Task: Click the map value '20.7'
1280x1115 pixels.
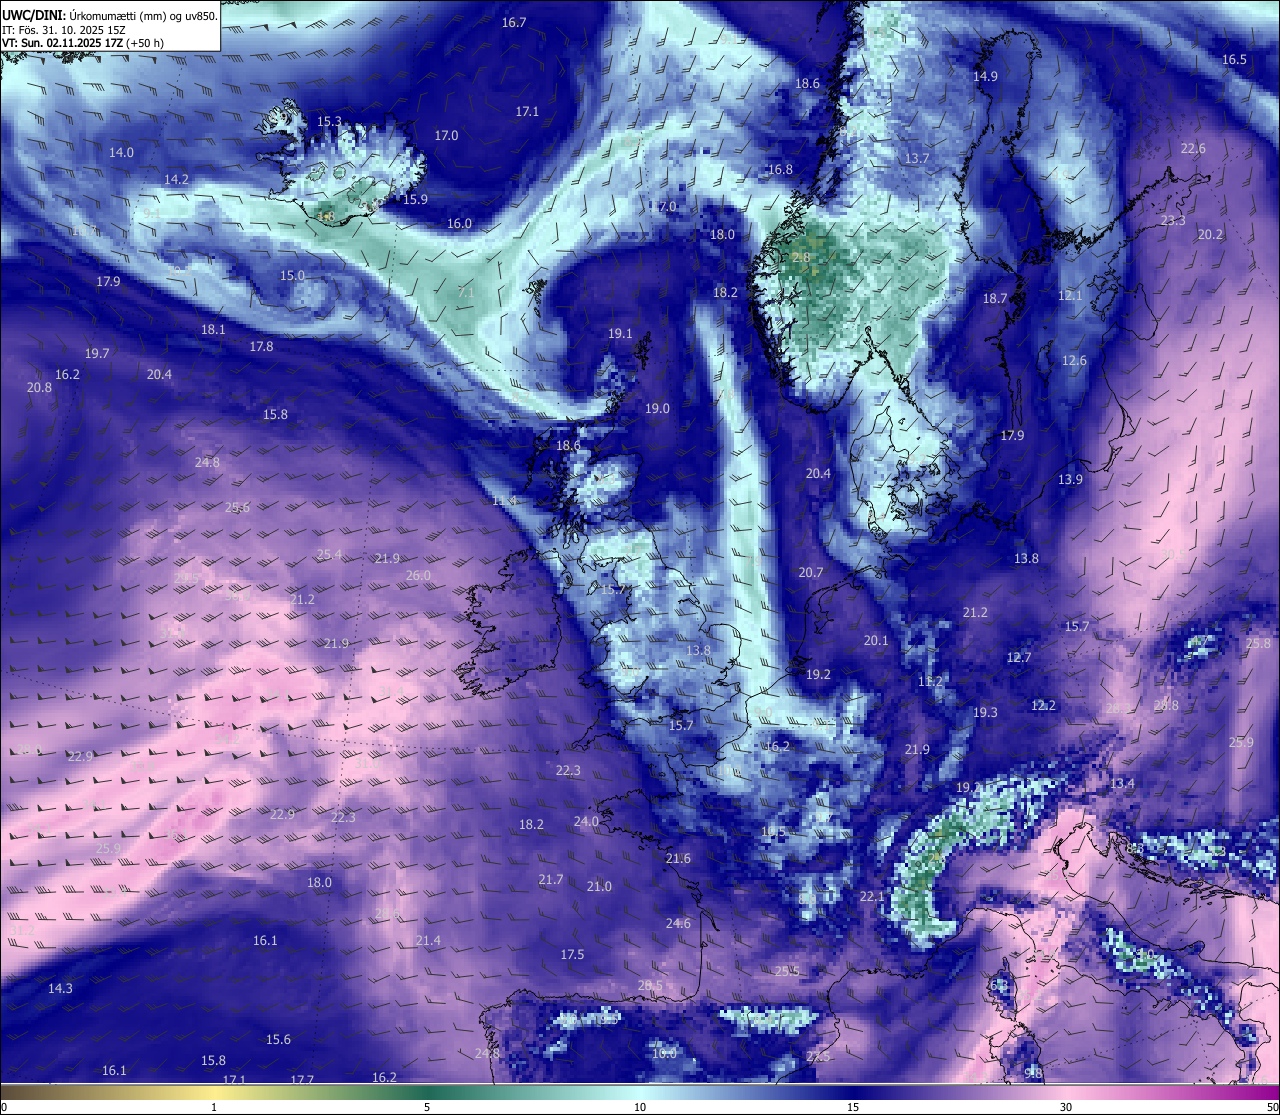Action: tap(811, 573)
